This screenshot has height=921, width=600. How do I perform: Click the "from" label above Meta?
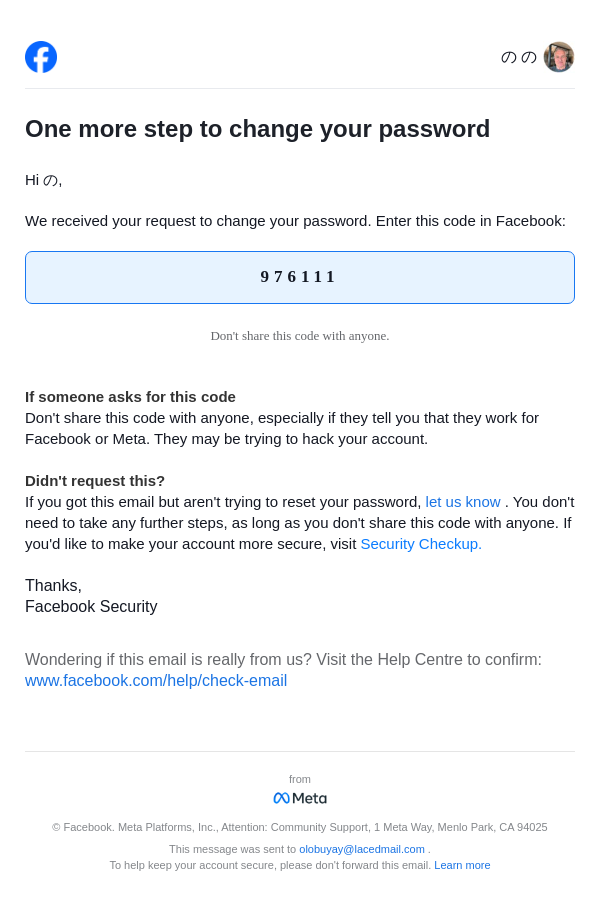tap(300, 779)
